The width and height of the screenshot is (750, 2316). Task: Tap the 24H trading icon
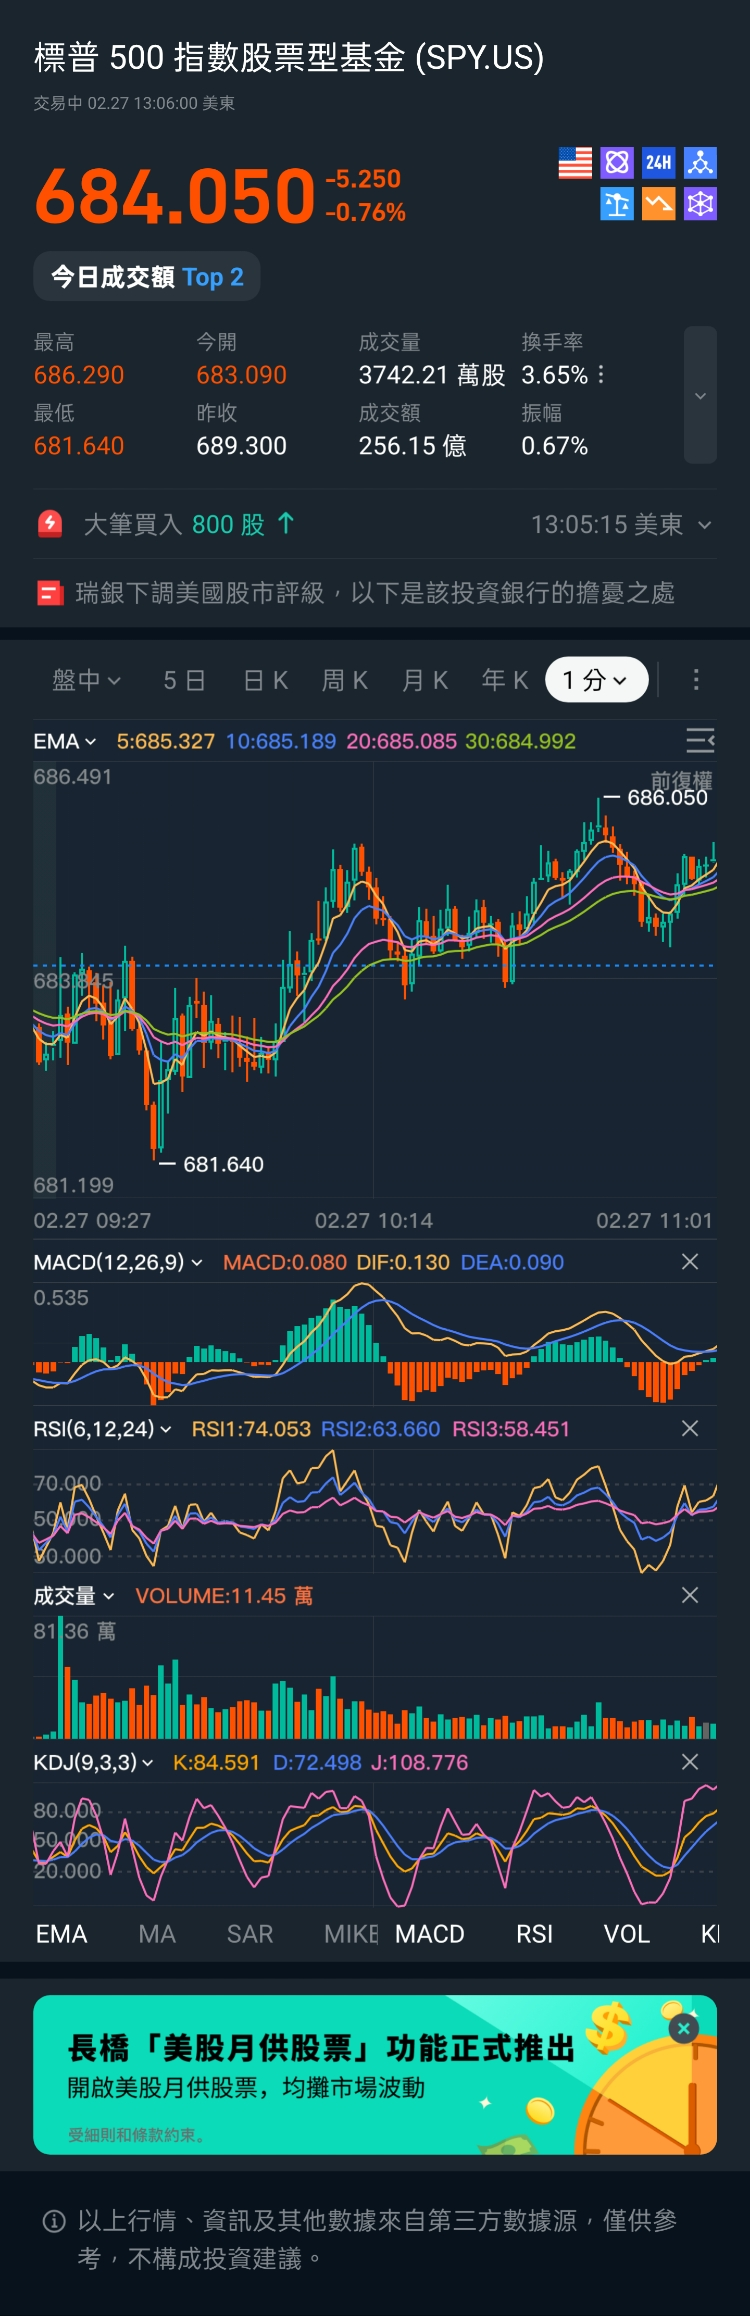click(x=658, y=163)
